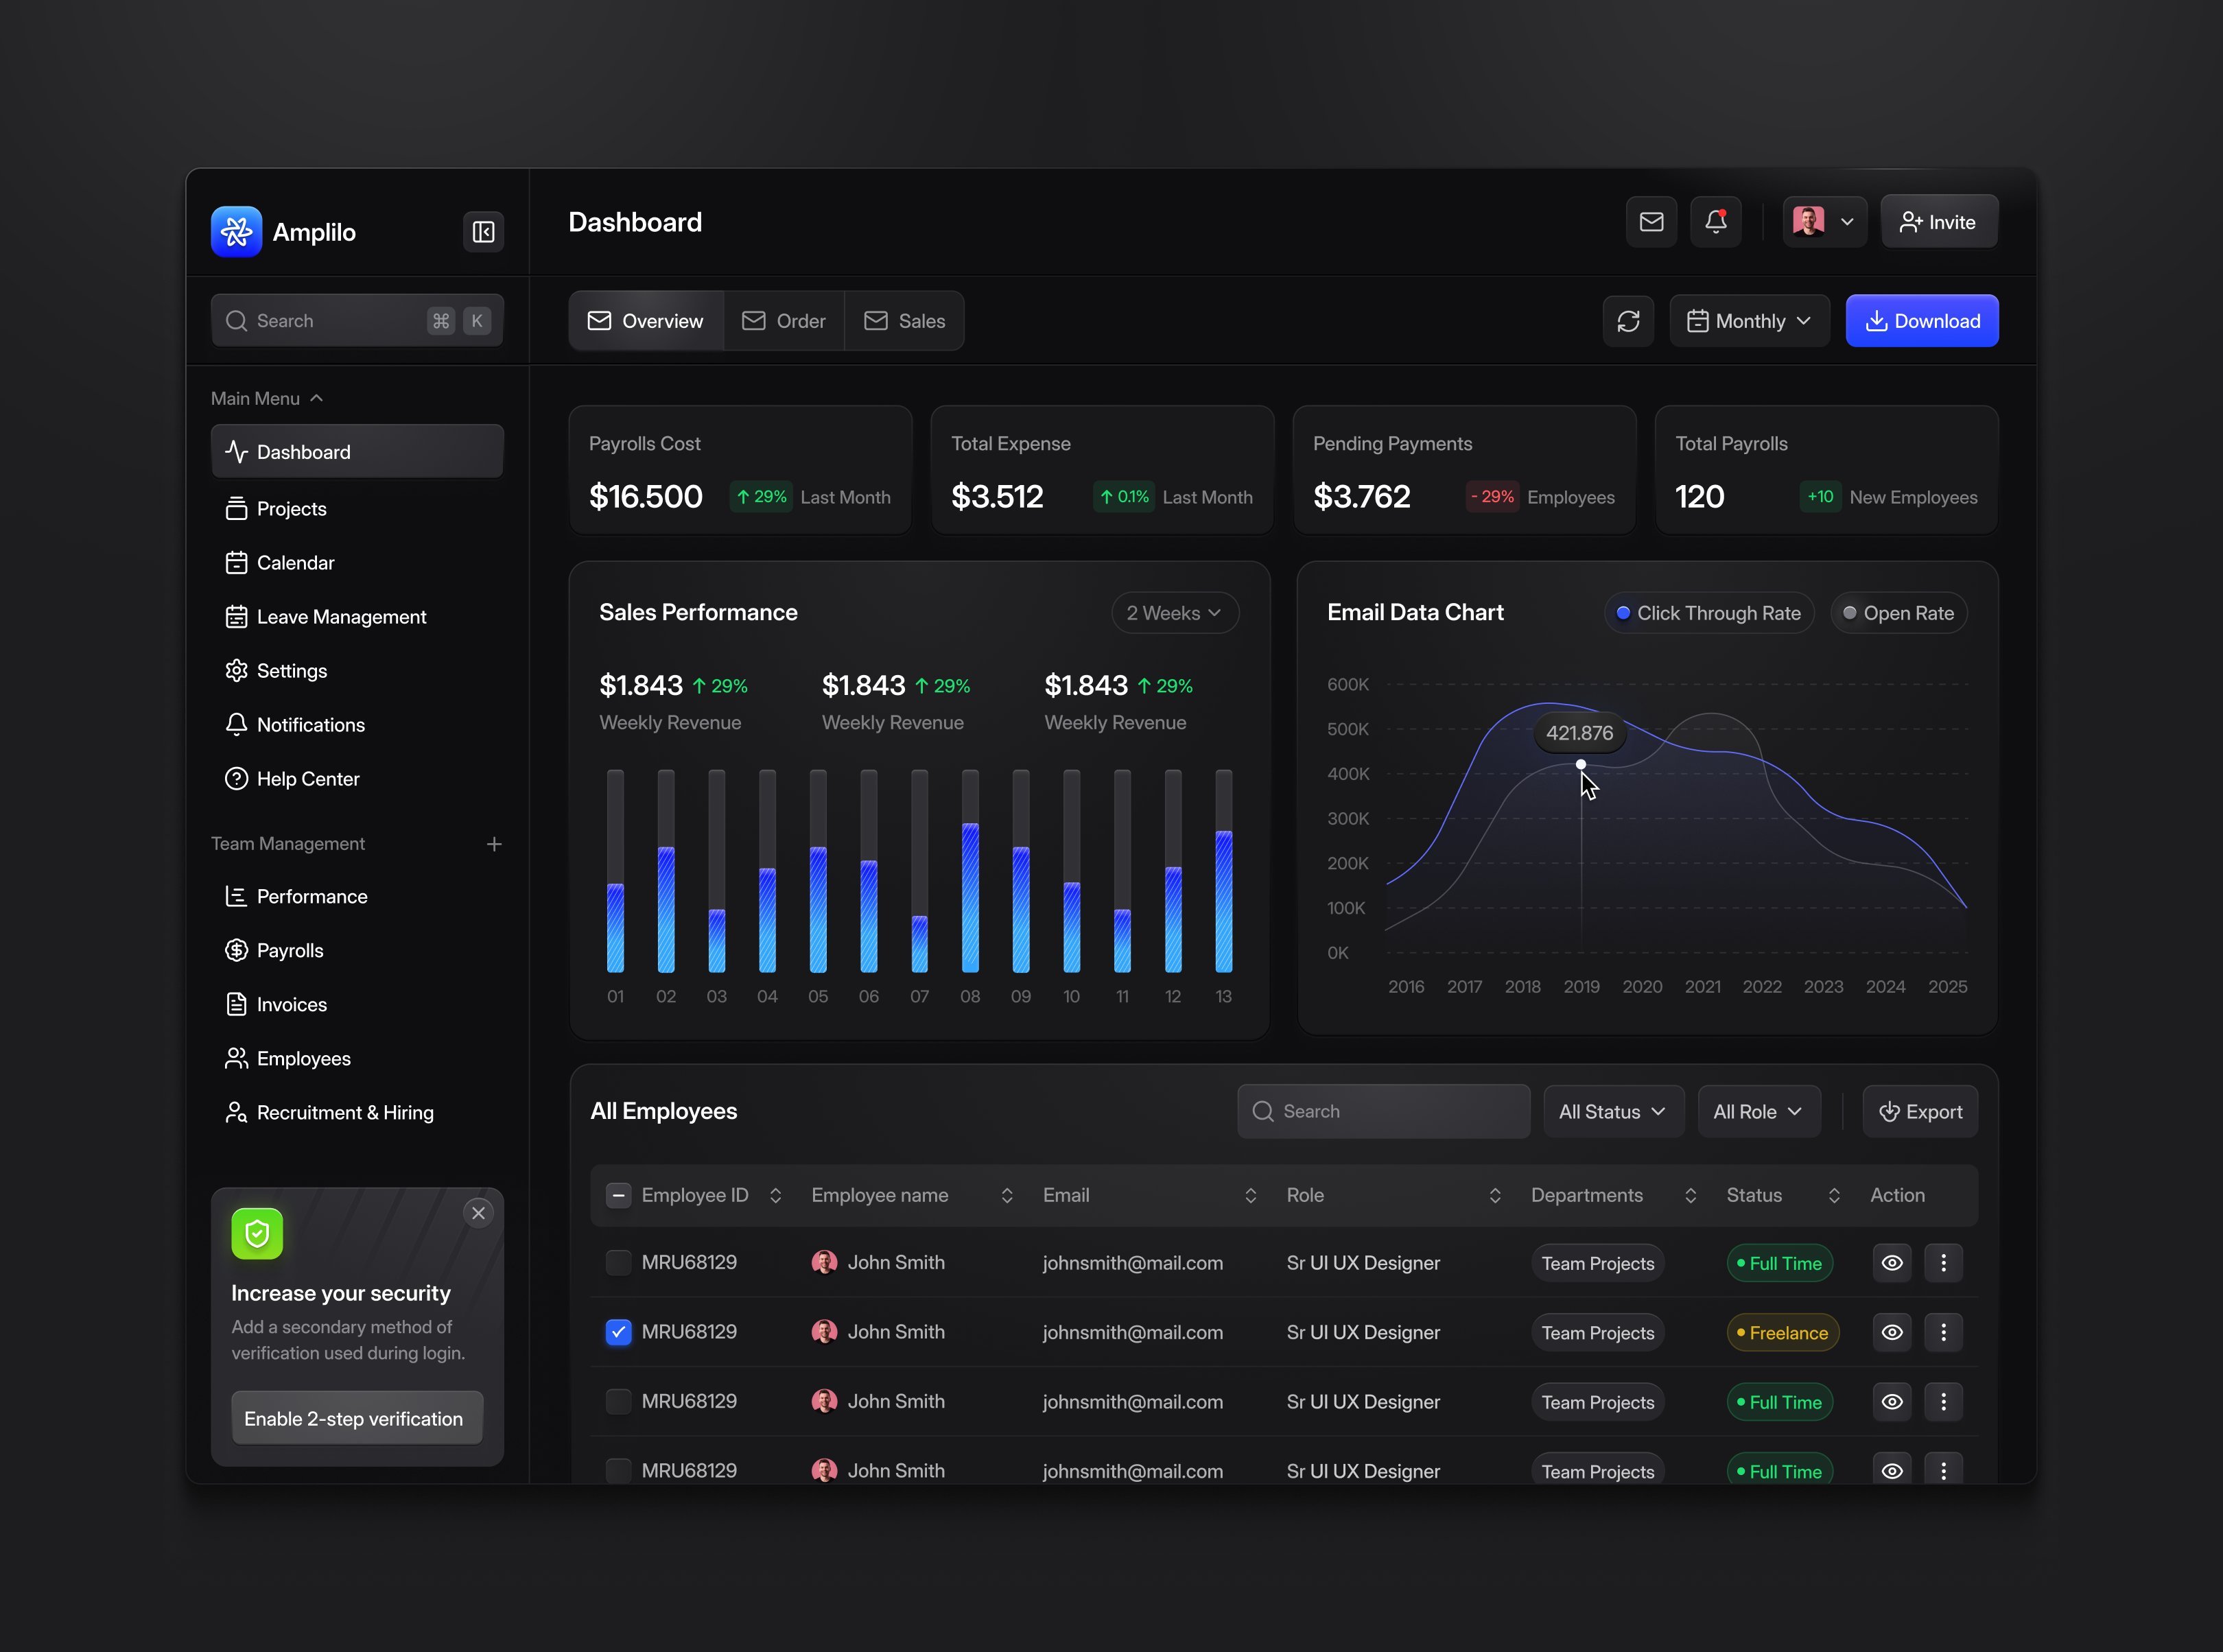This screenshot has width=2223, height=1652.
Task: Add a team with plus icon
Action: coord(494,844)
